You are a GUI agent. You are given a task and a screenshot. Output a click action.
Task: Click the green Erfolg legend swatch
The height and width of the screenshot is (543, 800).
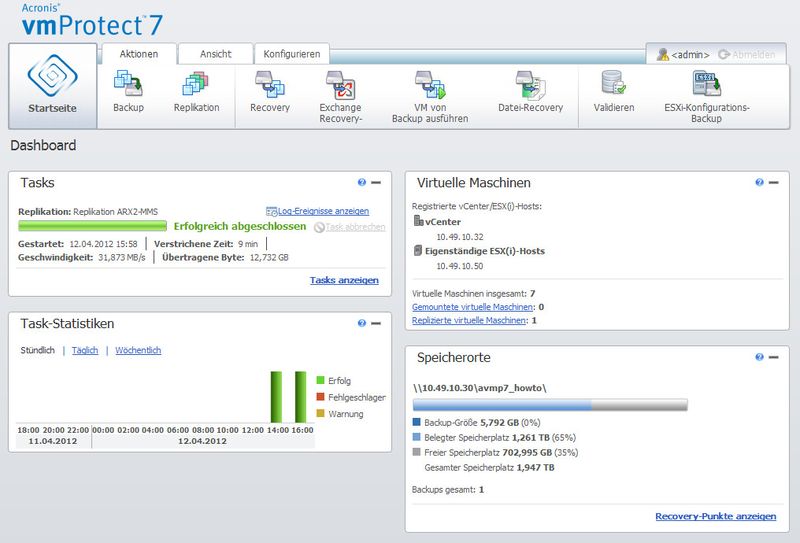[x=320, y=380]
